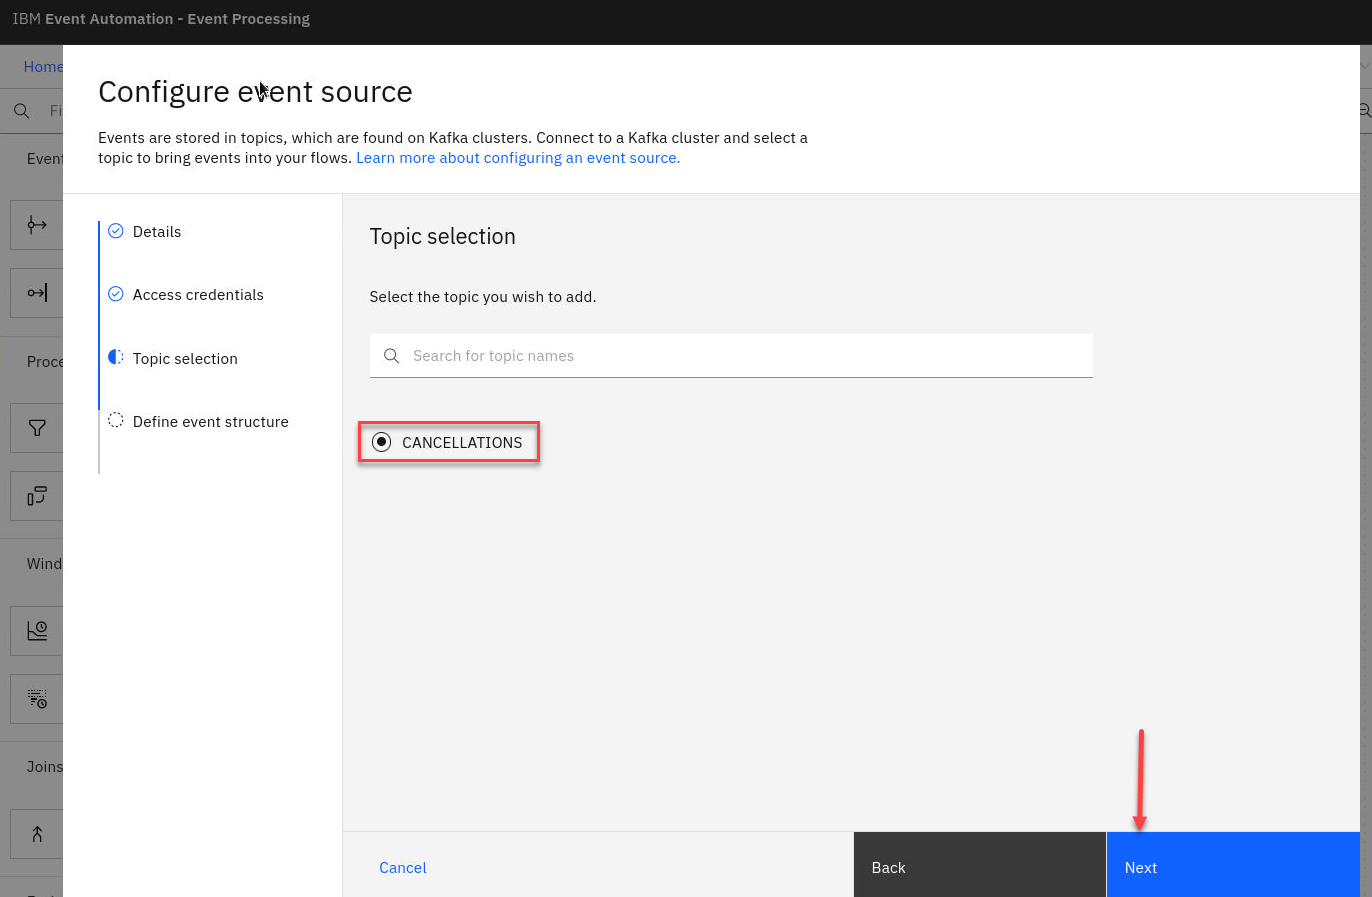
Task: Open the Learn more about configuring link
Action: 517,158
